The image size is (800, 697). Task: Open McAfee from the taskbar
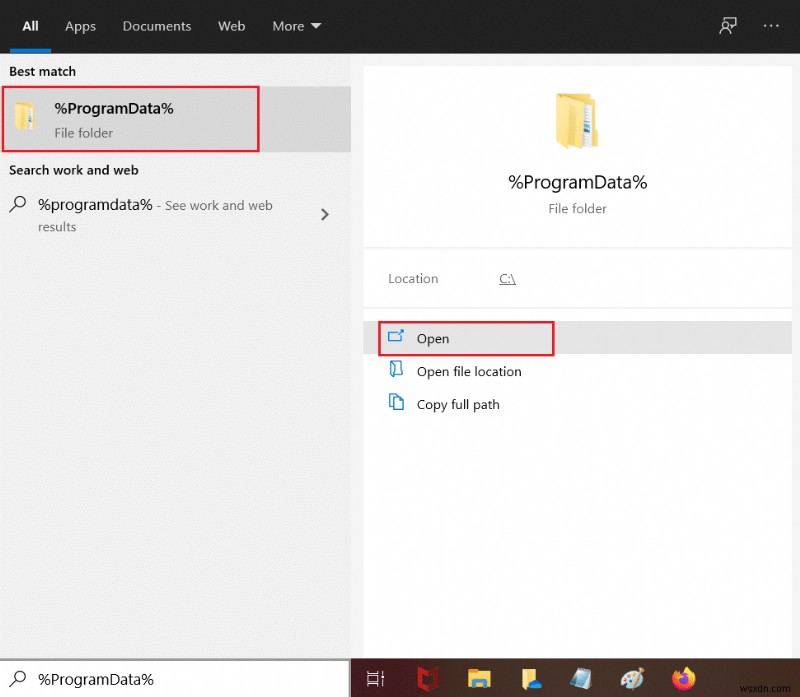click(429, 679)
